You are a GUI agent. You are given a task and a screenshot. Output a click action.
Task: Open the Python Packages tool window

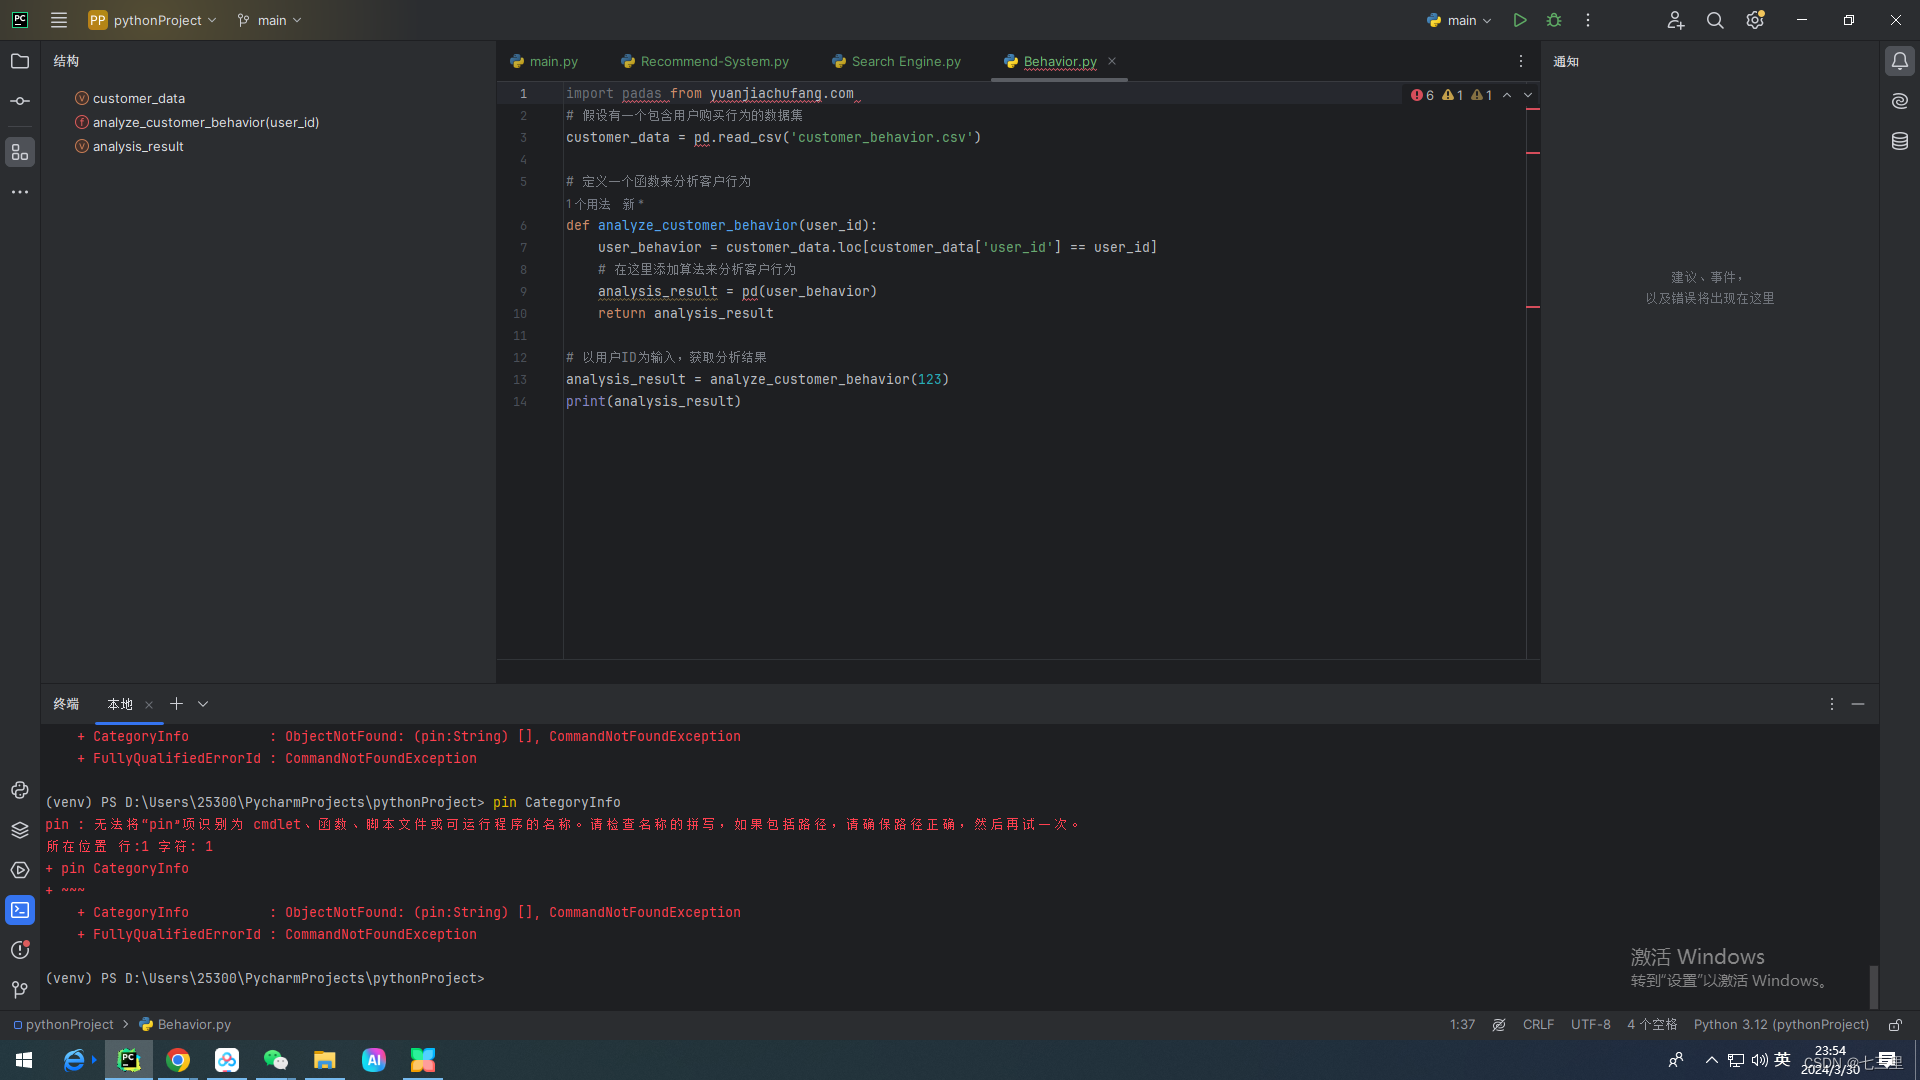point(20,830)
